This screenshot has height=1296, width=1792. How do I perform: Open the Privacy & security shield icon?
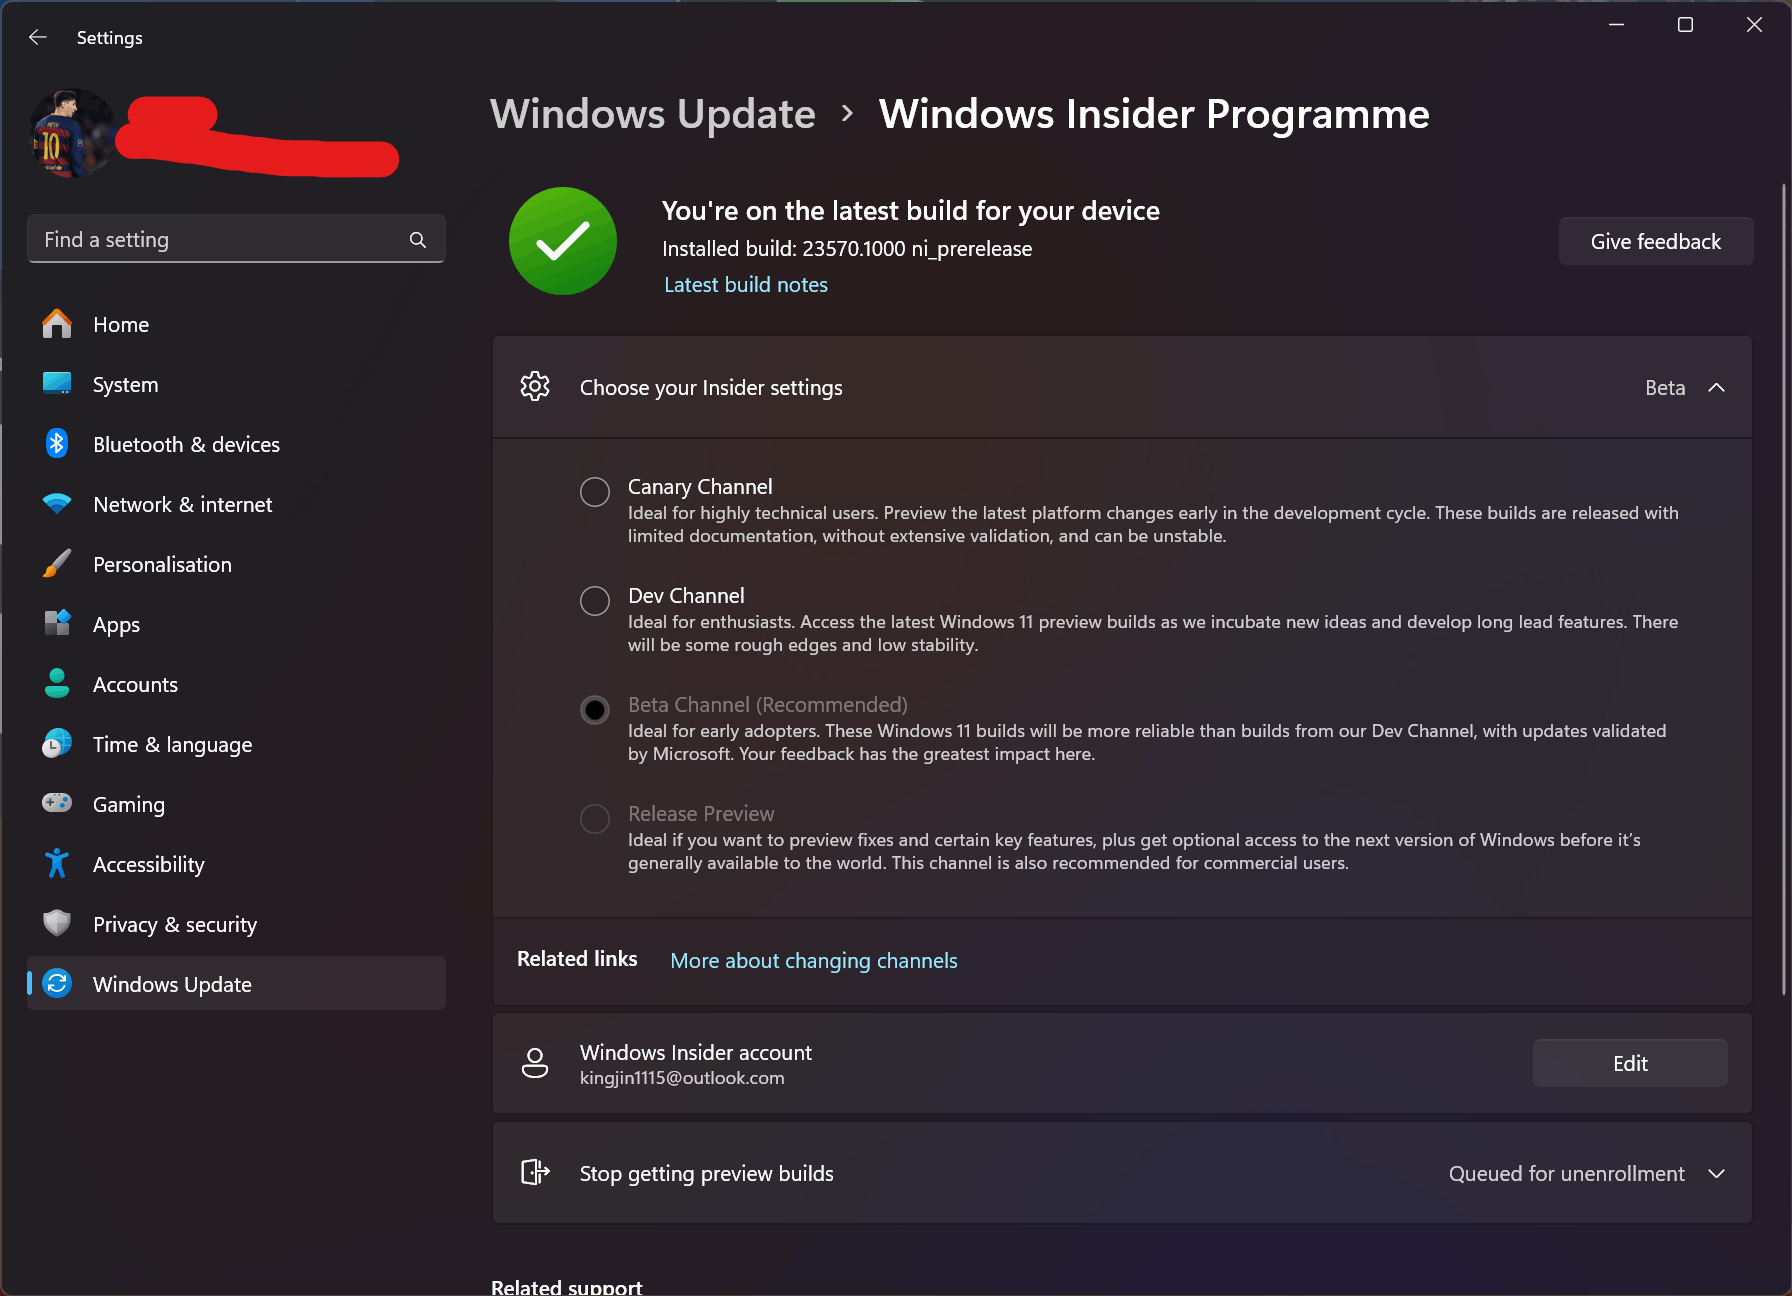click(x=57, y=923)
